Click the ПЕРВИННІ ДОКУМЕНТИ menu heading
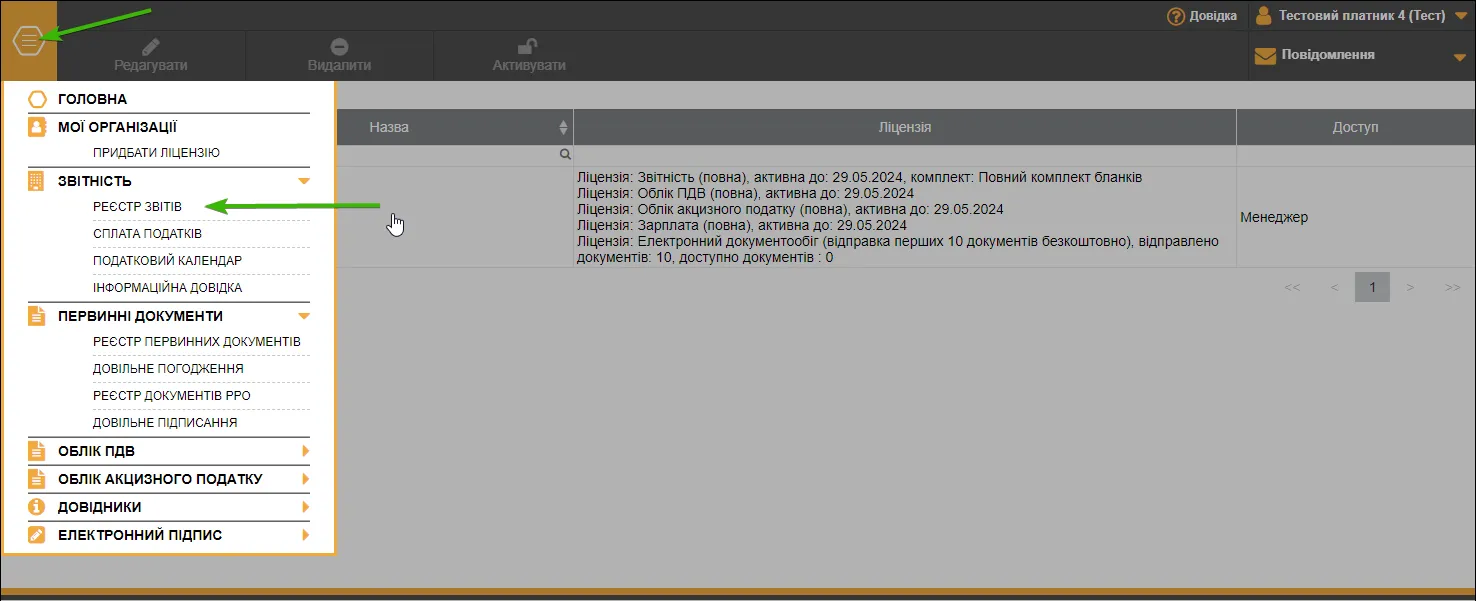 coord(140,316)
